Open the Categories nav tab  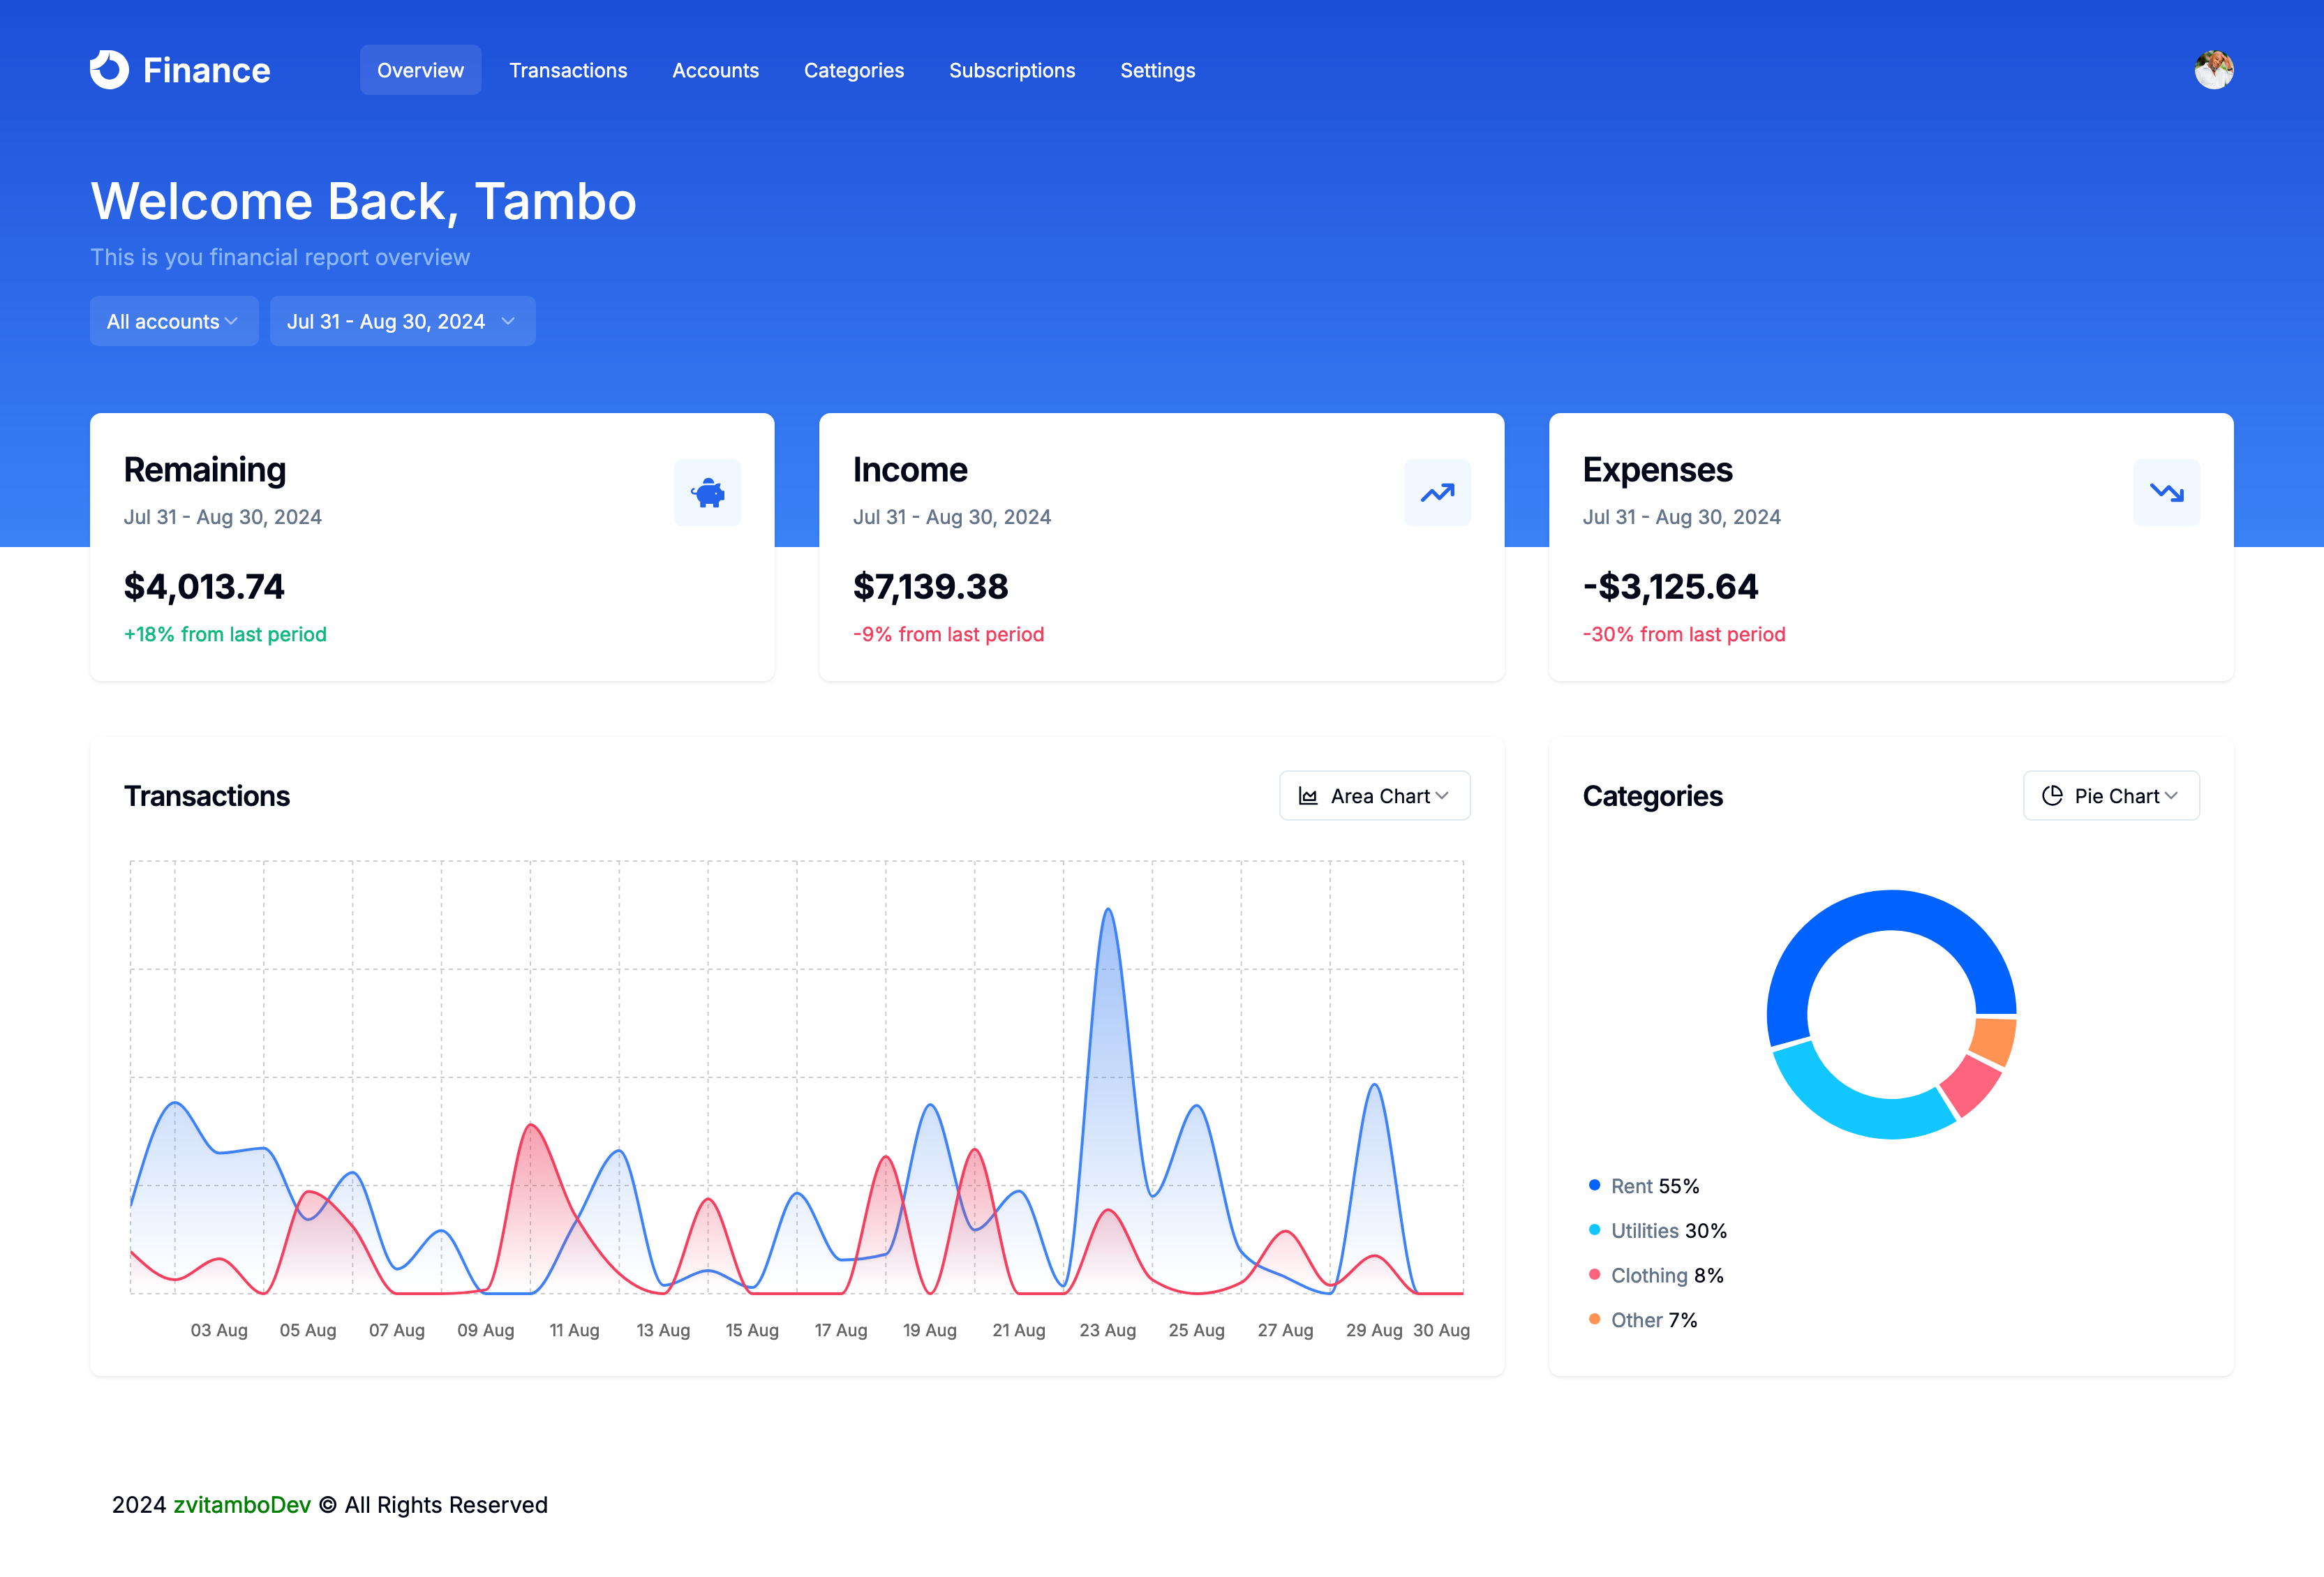pyautogui.click(x=853, y=70)
